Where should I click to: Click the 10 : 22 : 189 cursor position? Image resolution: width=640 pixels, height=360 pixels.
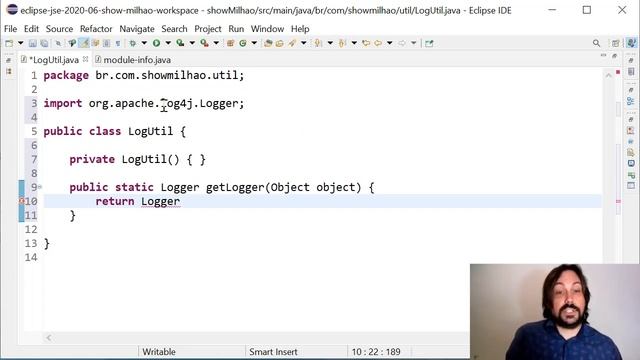tap(376, 352)
